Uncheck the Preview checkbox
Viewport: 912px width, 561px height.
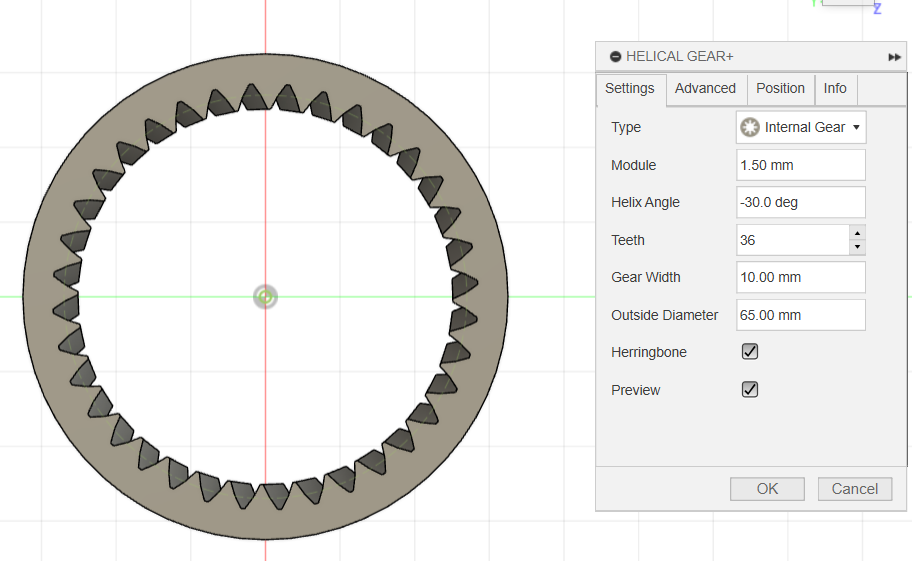coord(750,390)
